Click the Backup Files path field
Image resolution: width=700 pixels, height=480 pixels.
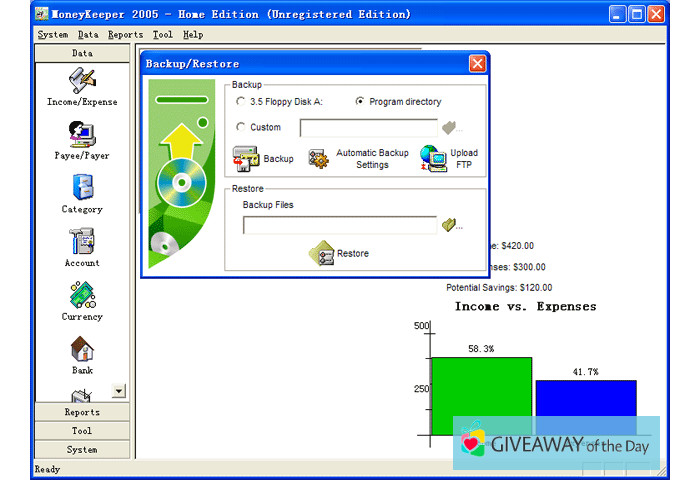pos(340,225)
